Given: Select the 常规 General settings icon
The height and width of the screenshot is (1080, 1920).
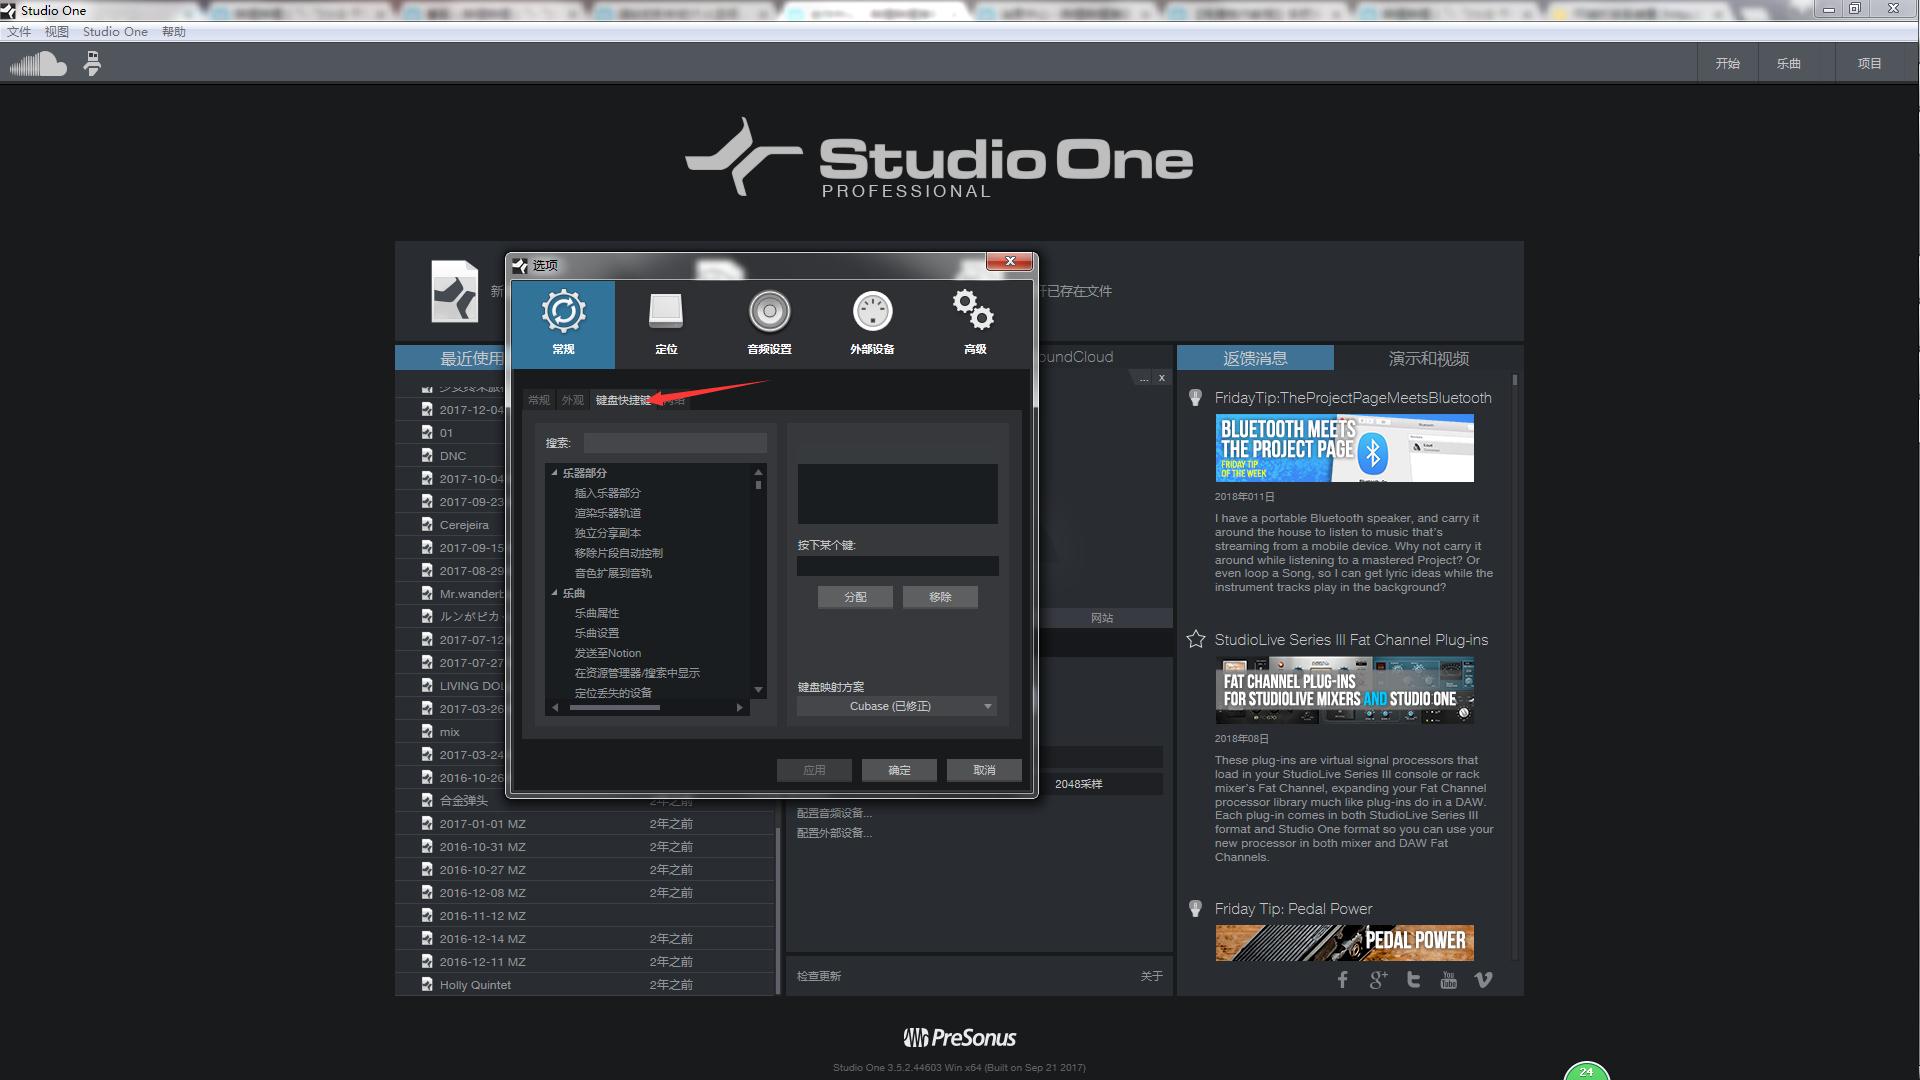Looking at the screenshot, I should pos(563,323).
